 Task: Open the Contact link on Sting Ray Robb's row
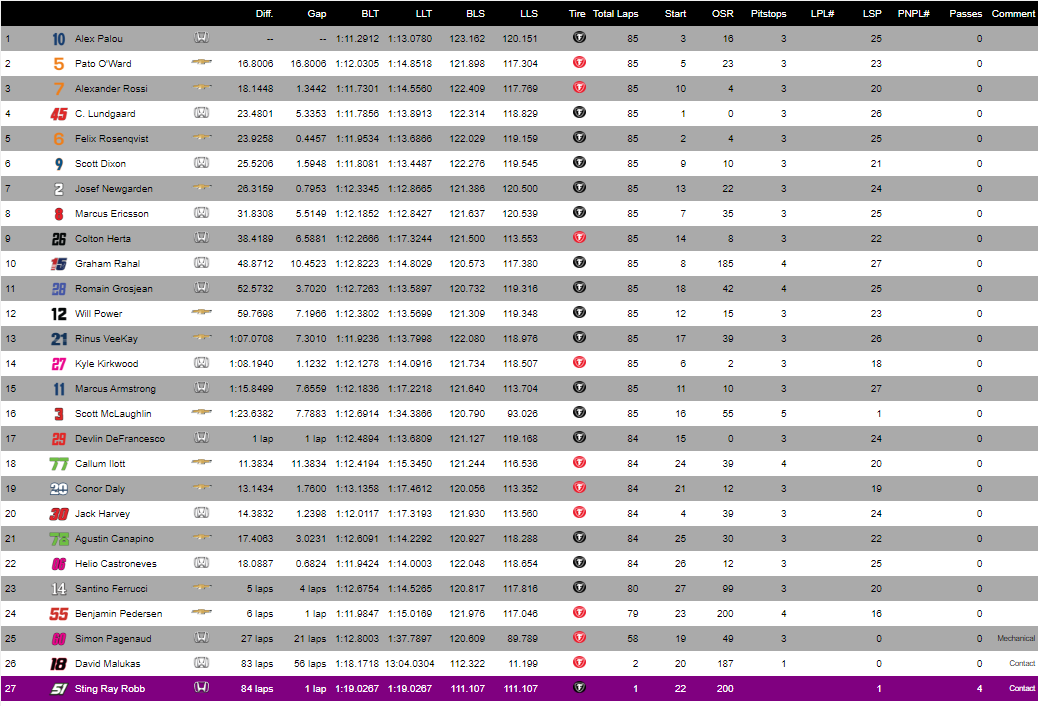1022,688
